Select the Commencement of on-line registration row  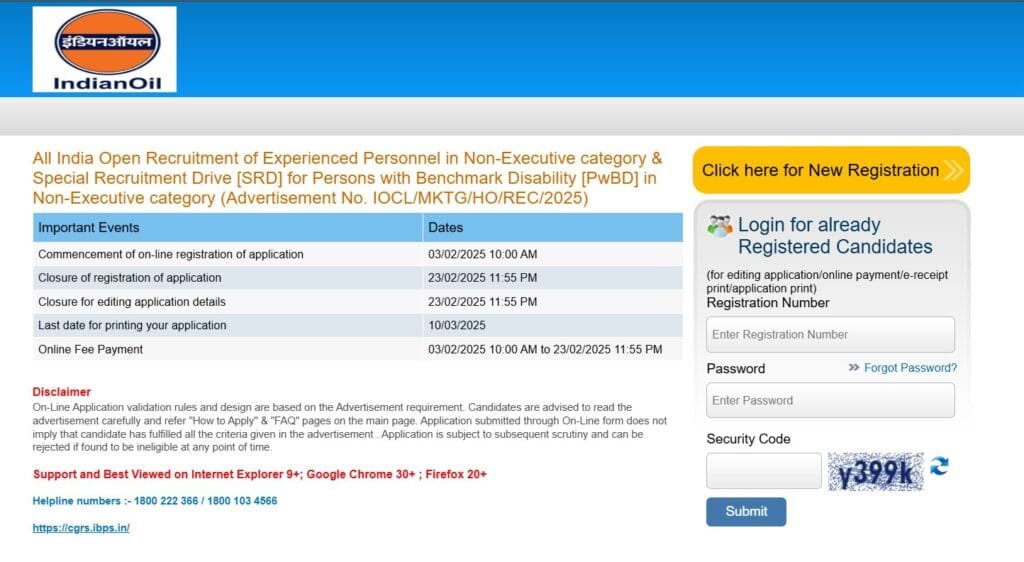click(x=171, y=254)
